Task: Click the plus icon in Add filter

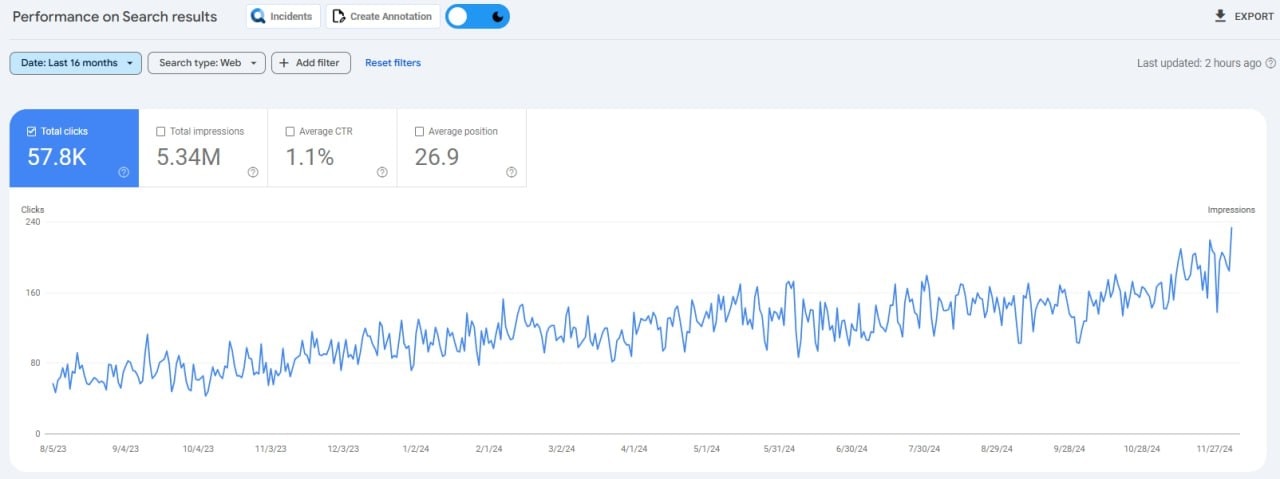Action: click(285, 63)
